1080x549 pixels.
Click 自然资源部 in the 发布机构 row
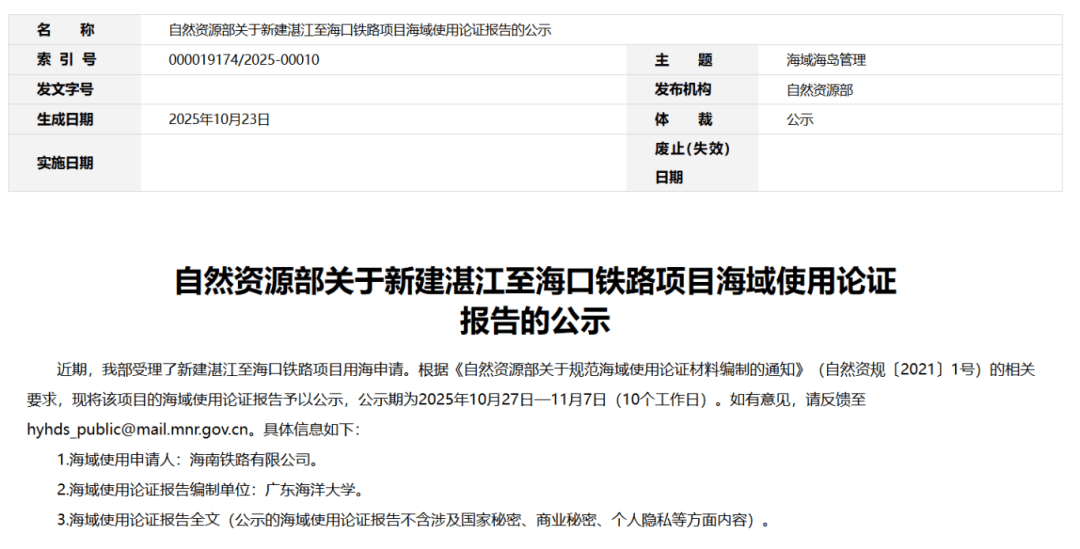tap(820, 90)
